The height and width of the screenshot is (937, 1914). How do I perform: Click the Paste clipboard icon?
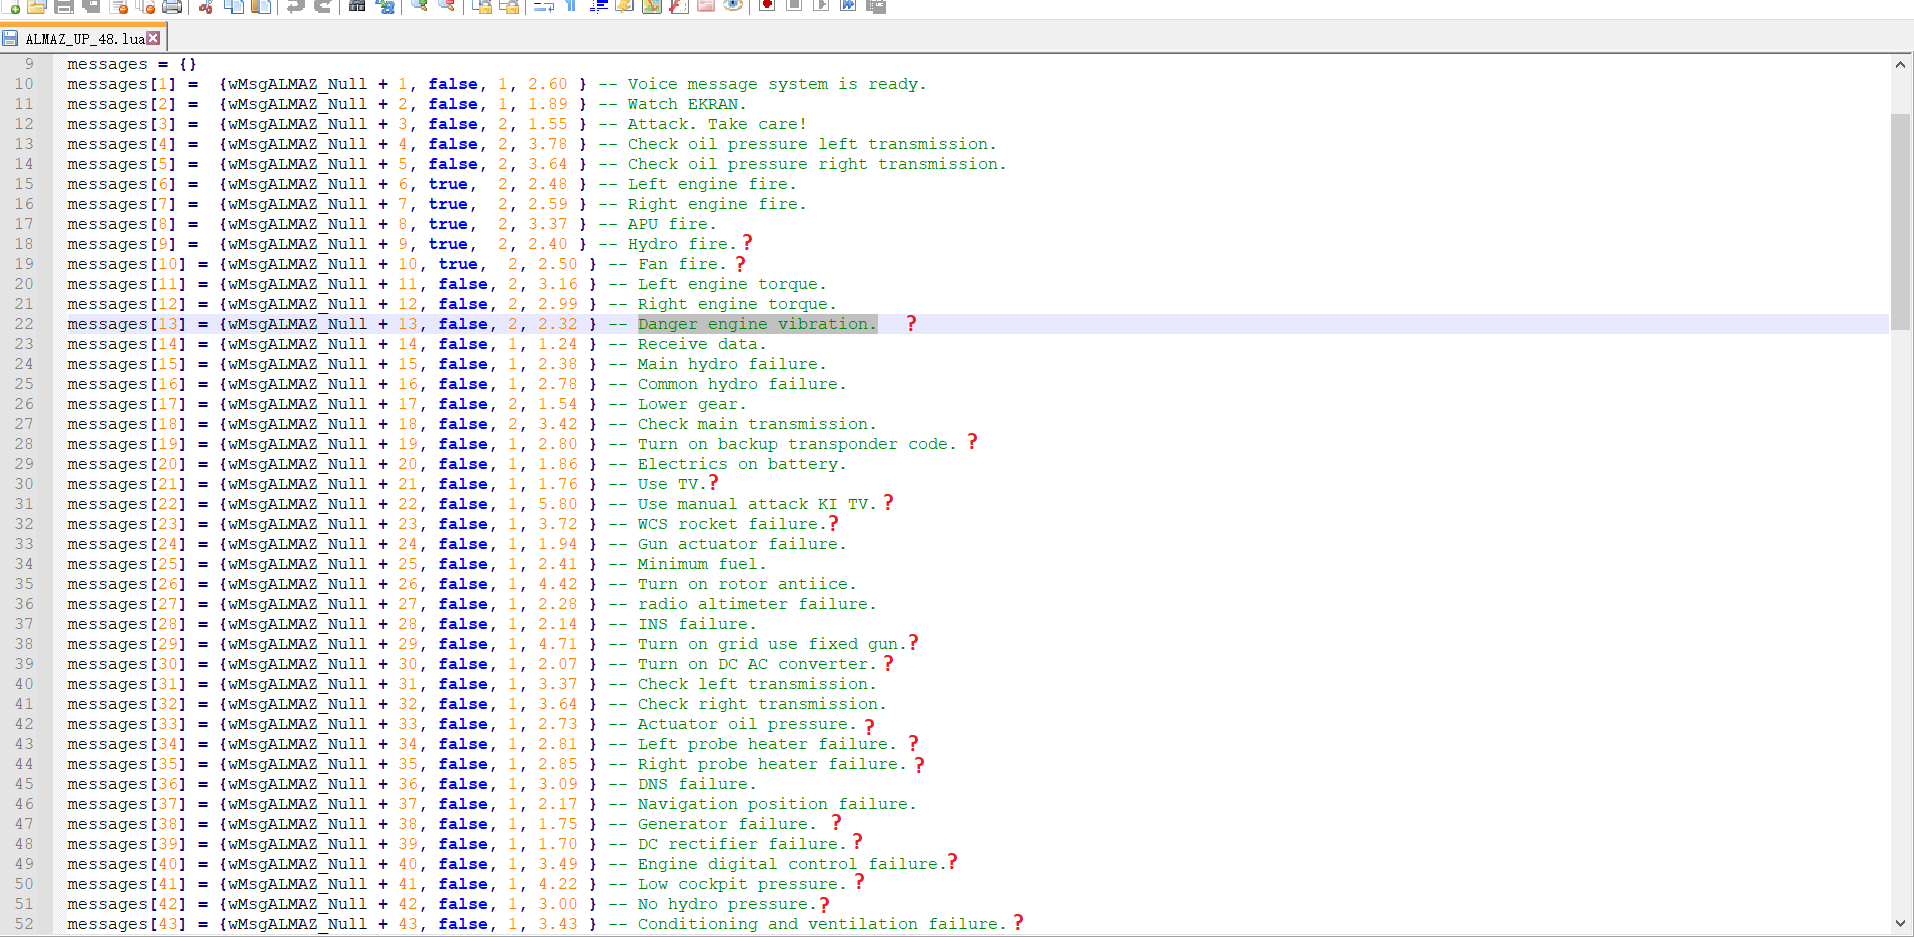pyautogui.click(x=261, y=6)
